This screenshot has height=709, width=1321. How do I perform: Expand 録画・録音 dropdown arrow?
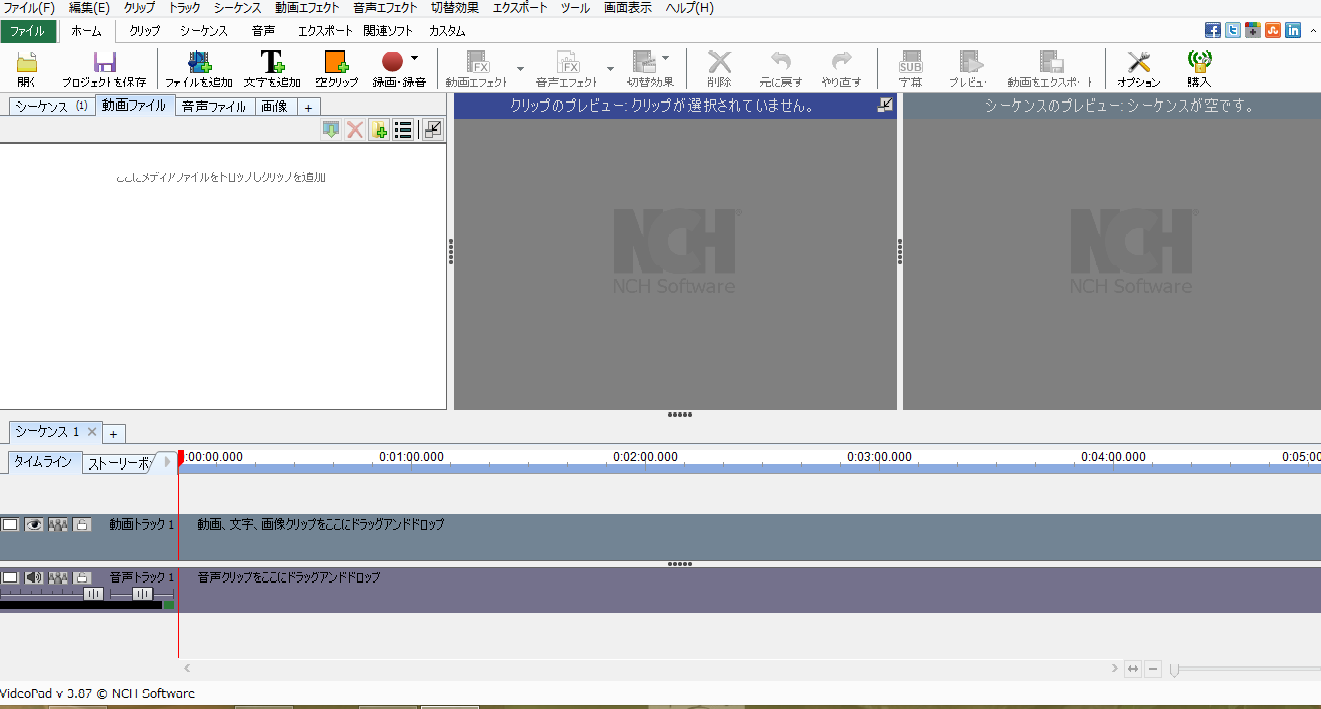click(x=414, y=58)
